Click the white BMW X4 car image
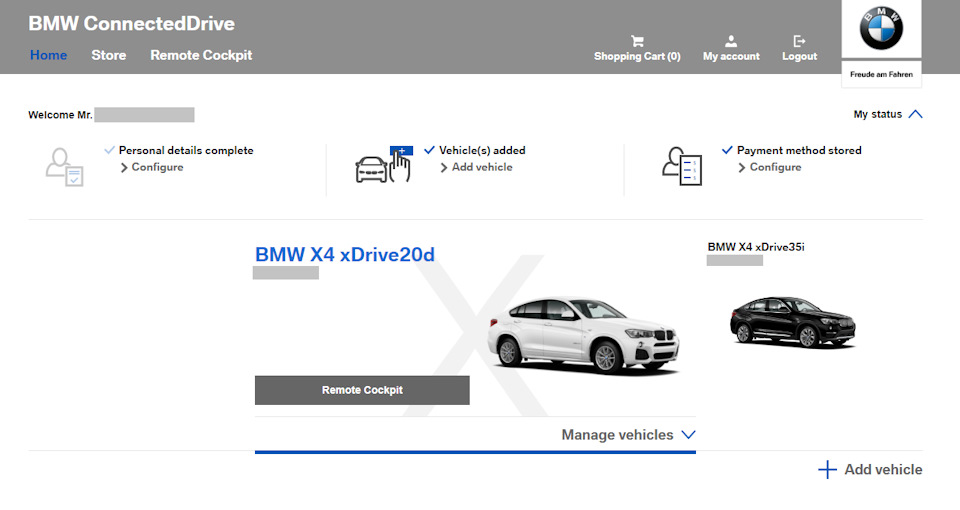Screen dimensions: 960x510 583,335
